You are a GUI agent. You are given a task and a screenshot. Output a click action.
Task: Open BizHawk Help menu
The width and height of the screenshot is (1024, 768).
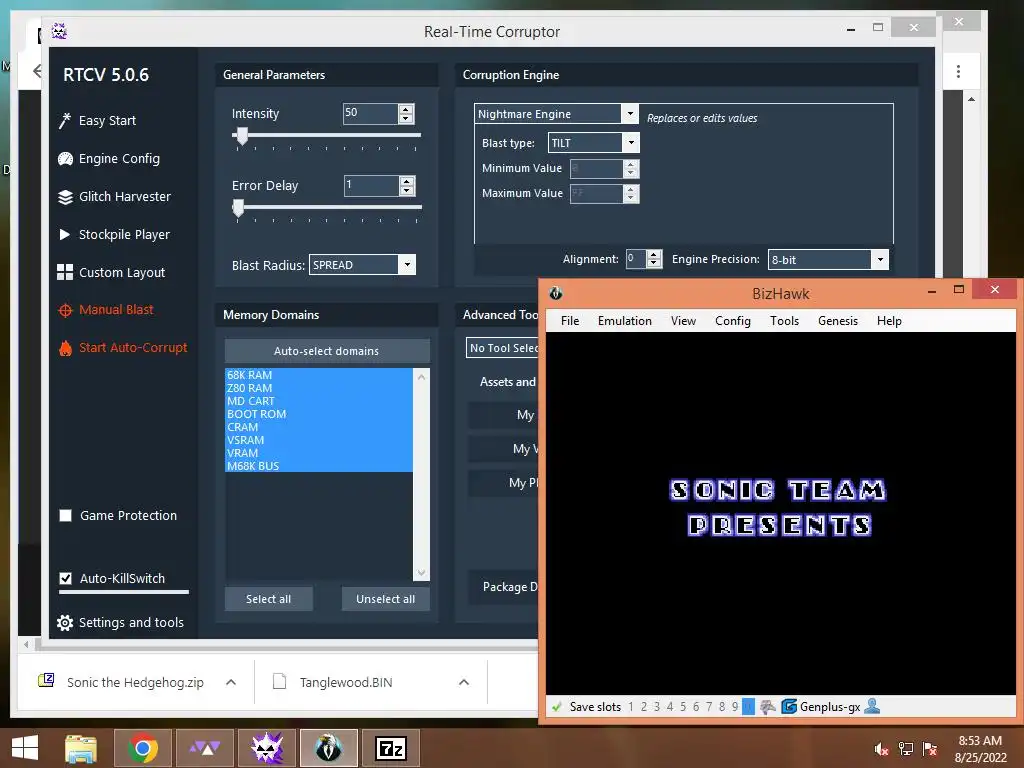[889, 321]
